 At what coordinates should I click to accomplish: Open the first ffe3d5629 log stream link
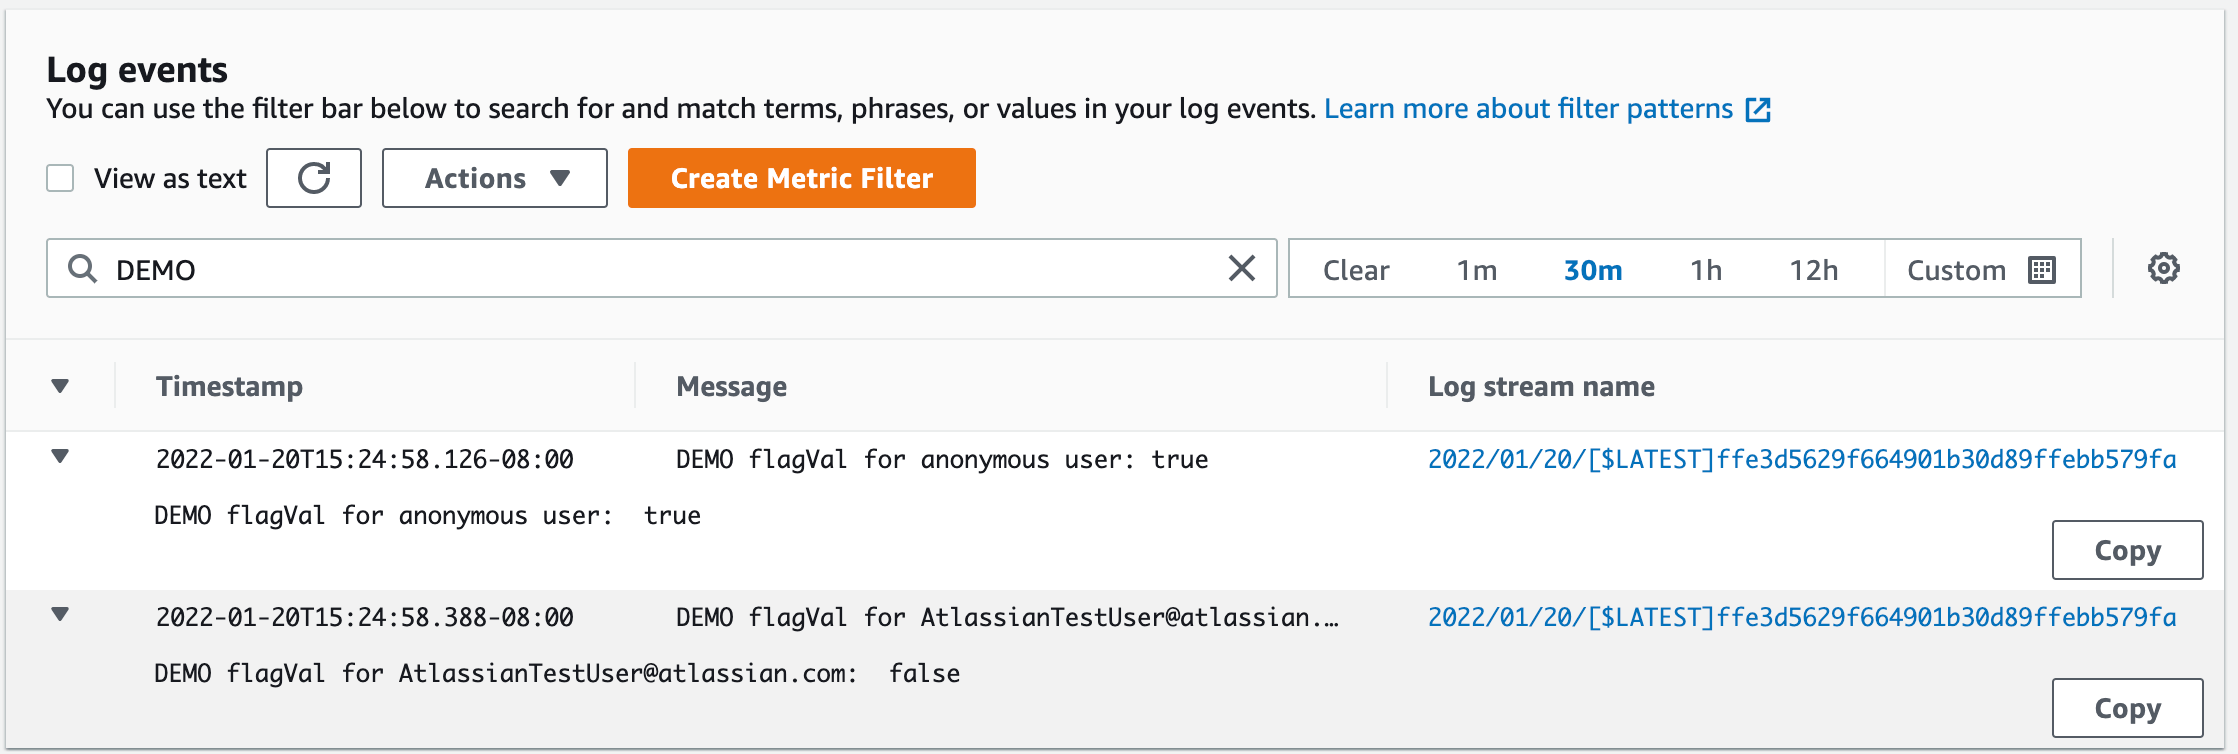(x=1799, y=459)
